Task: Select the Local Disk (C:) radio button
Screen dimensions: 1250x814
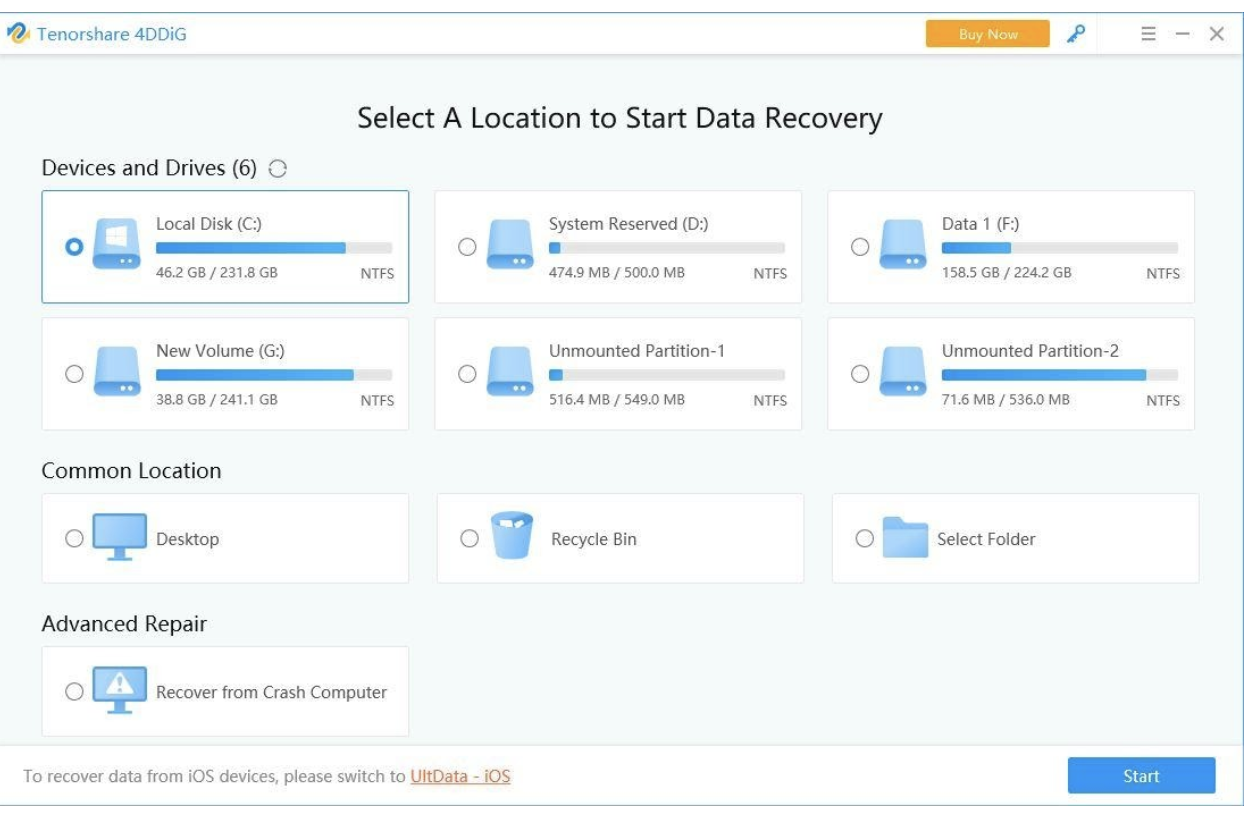Action: [73, 247]
